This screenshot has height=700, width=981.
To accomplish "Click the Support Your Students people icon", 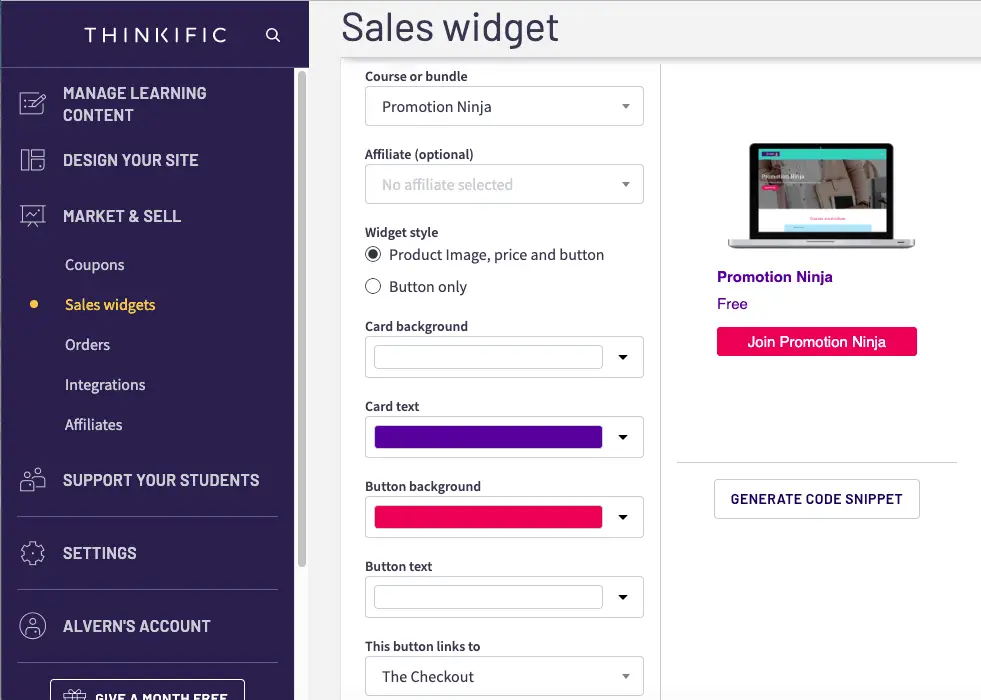I will point(33,480).
